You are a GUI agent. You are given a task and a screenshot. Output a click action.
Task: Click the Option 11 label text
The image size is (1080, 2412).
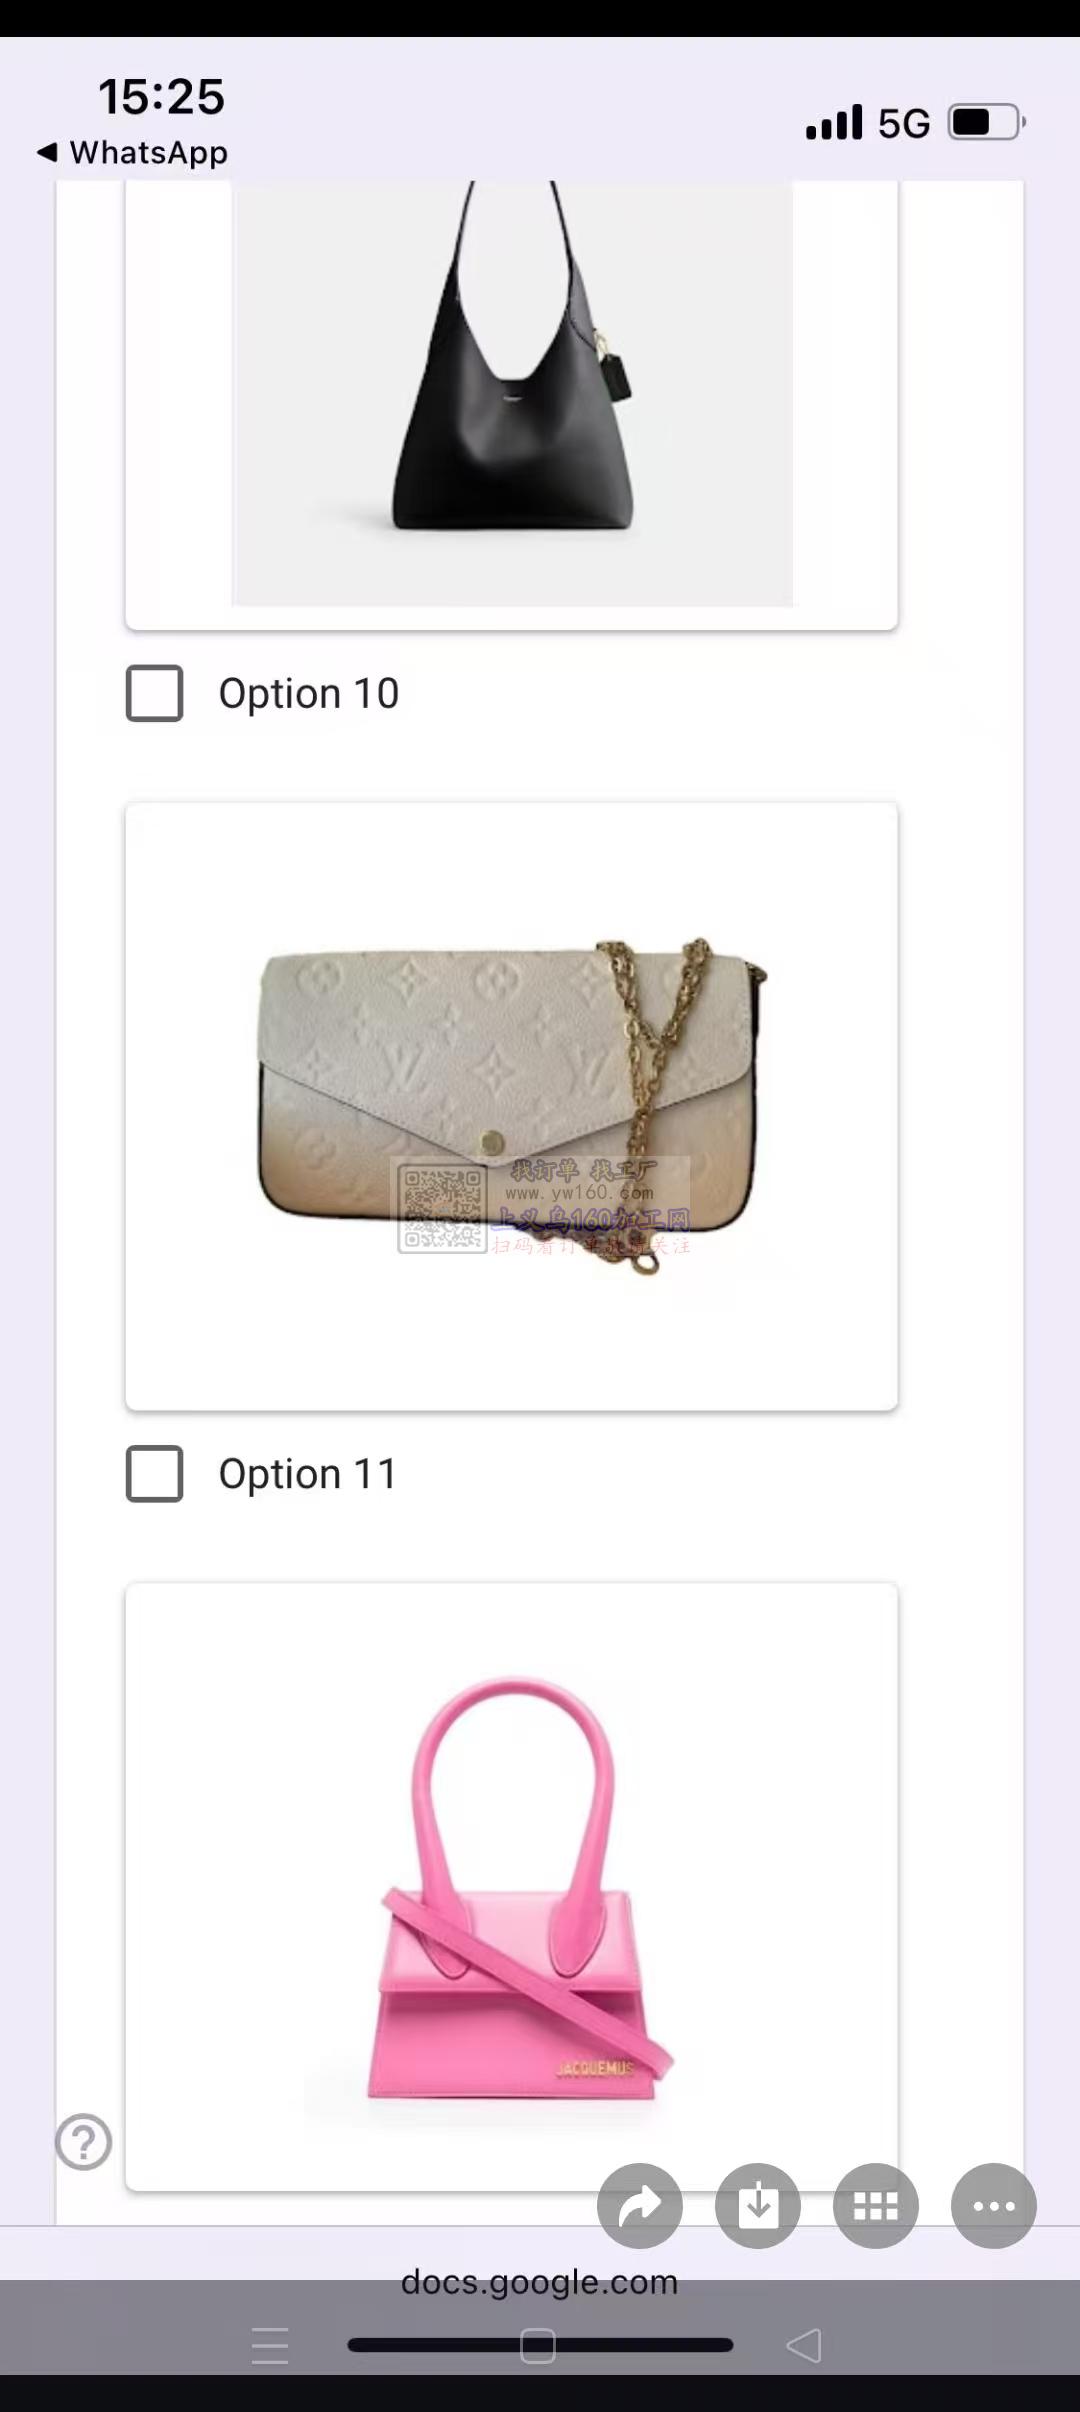[x=308, y=1474]
